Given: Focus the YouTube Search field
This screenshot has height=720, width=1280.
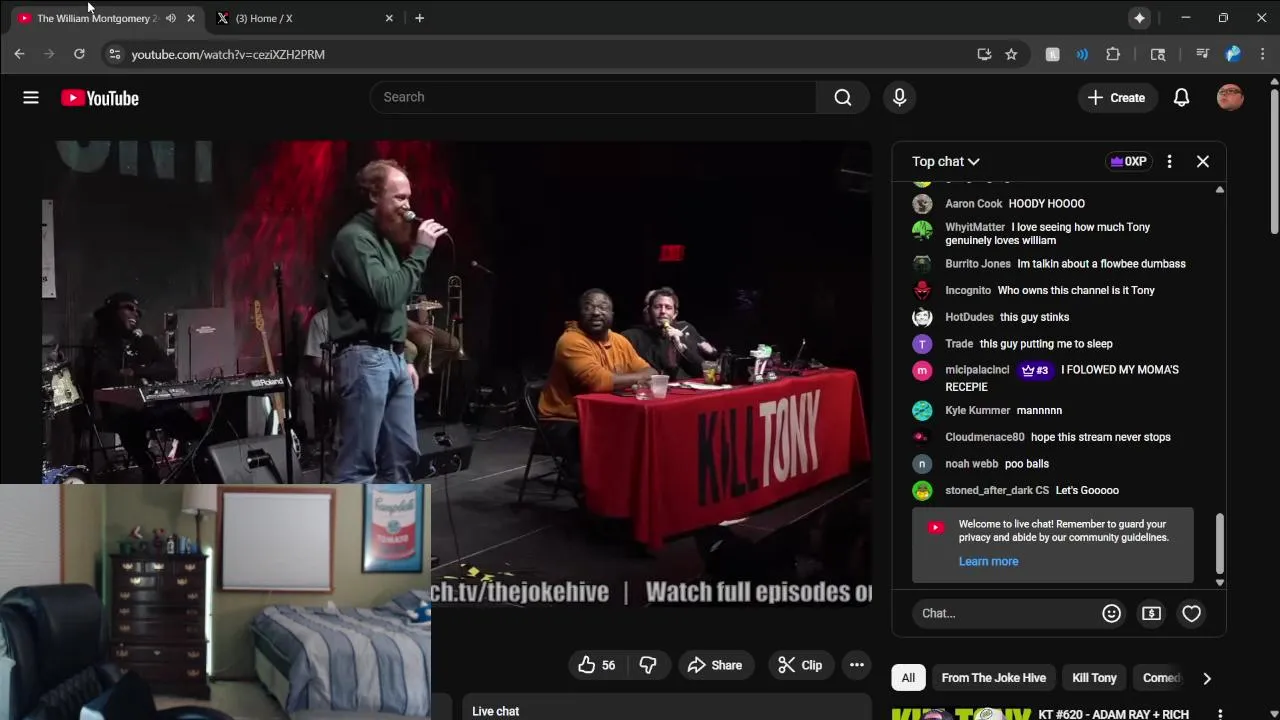Looking at the screenshot, I should 593,97.
